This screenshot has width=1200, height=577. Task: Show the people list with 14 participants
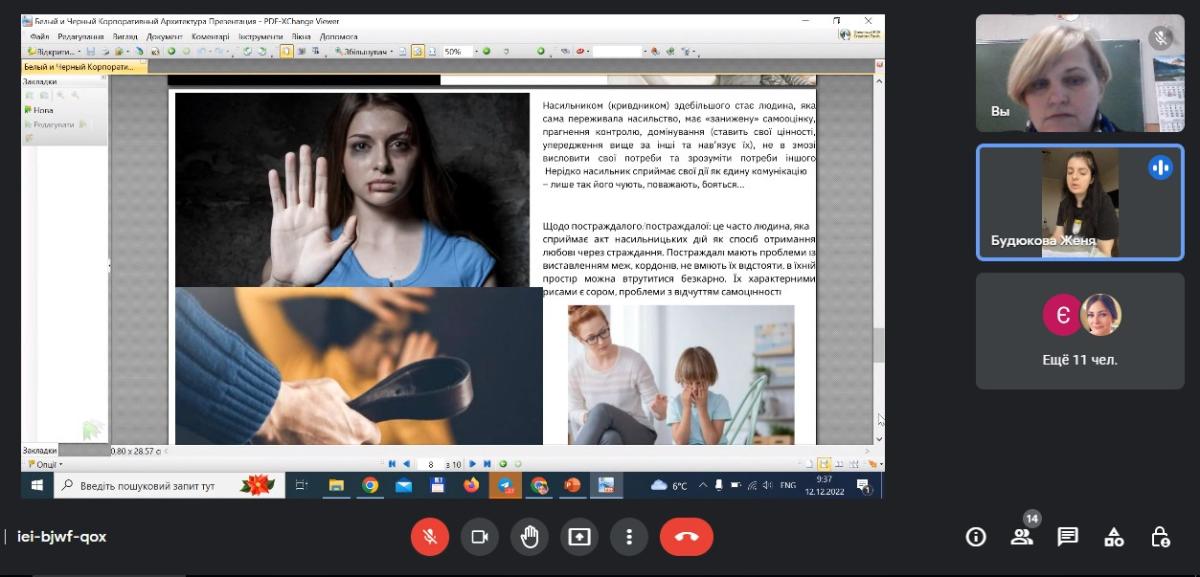1021,537
